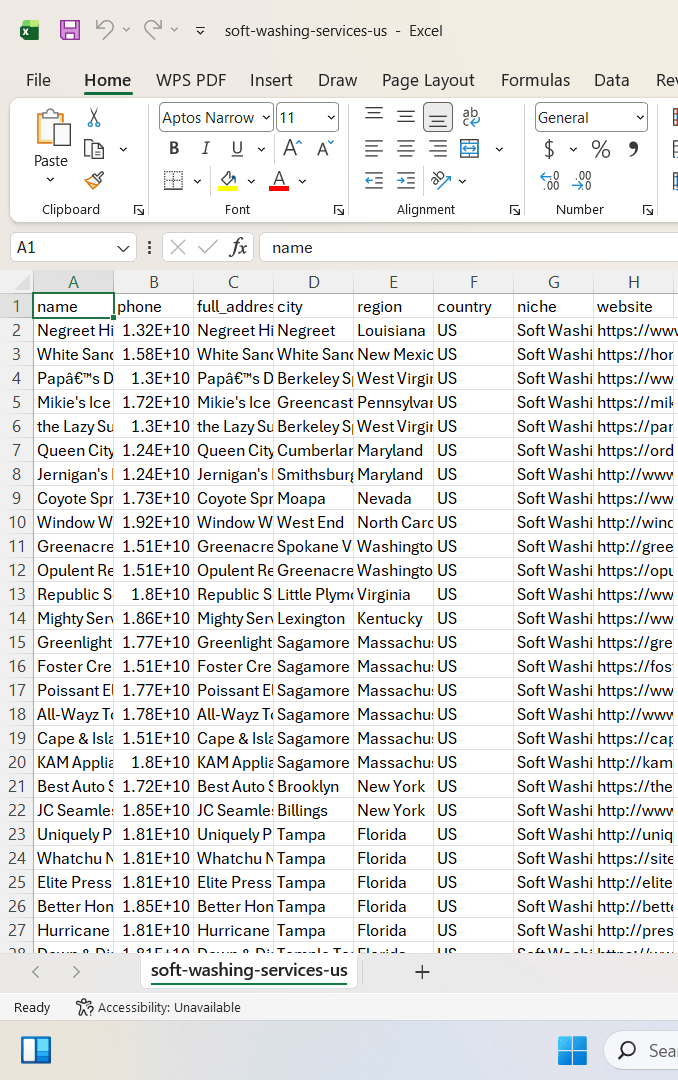Click the Paste clipboard icon
Viewport: 678px width, 1080px height.
click(x=52, y=128)
